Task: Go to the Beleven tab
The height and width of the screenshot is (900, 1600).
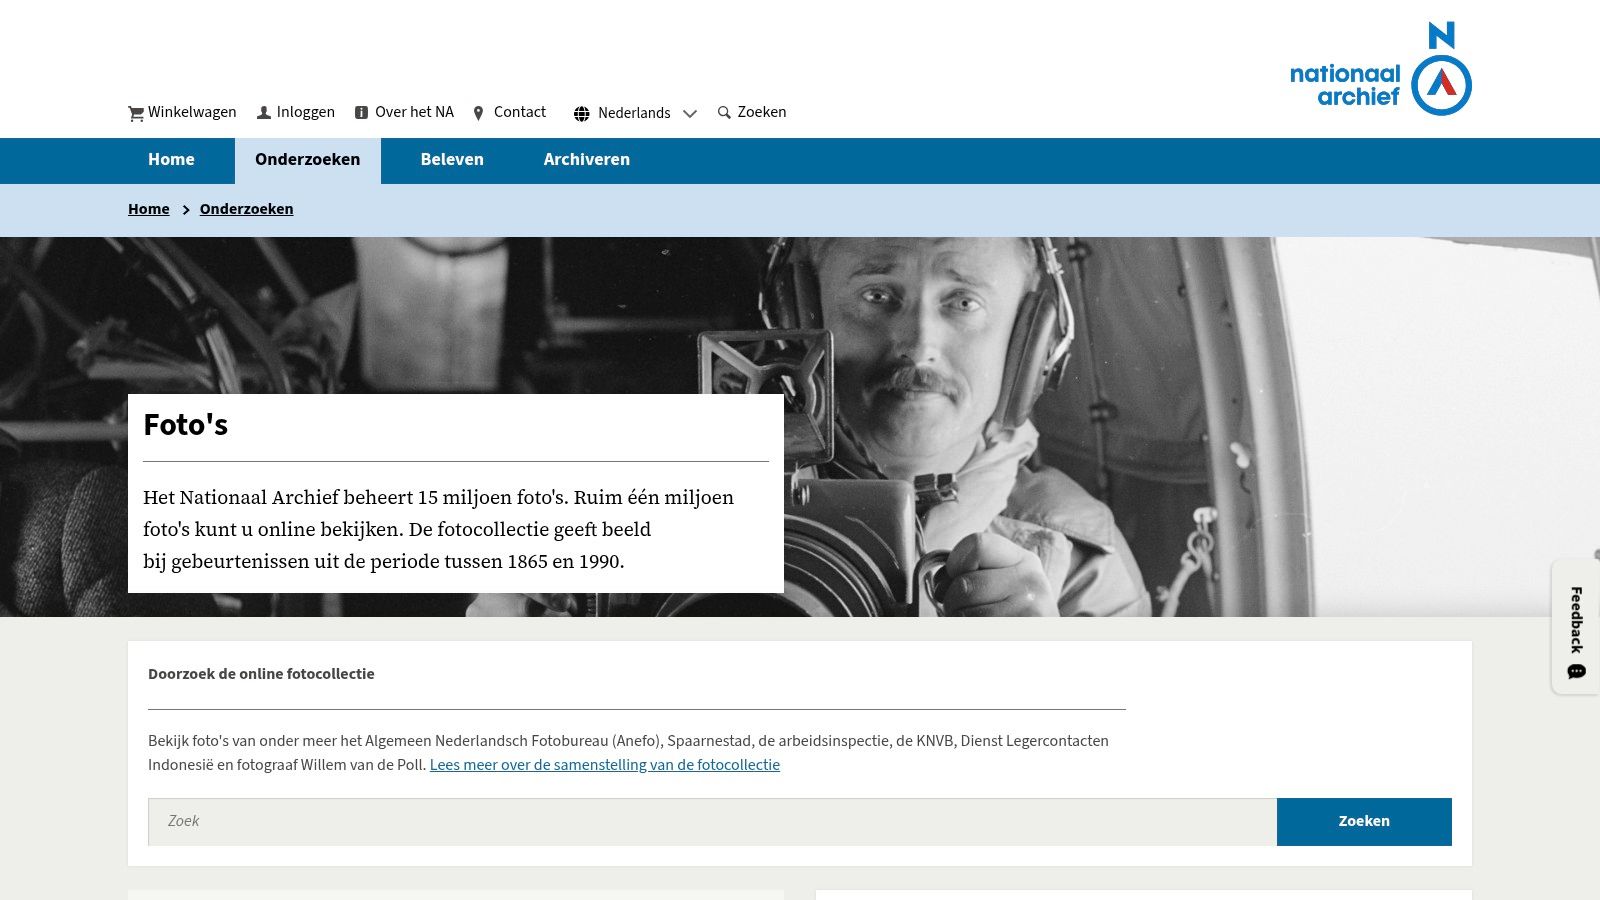Action: click(452, 160)
